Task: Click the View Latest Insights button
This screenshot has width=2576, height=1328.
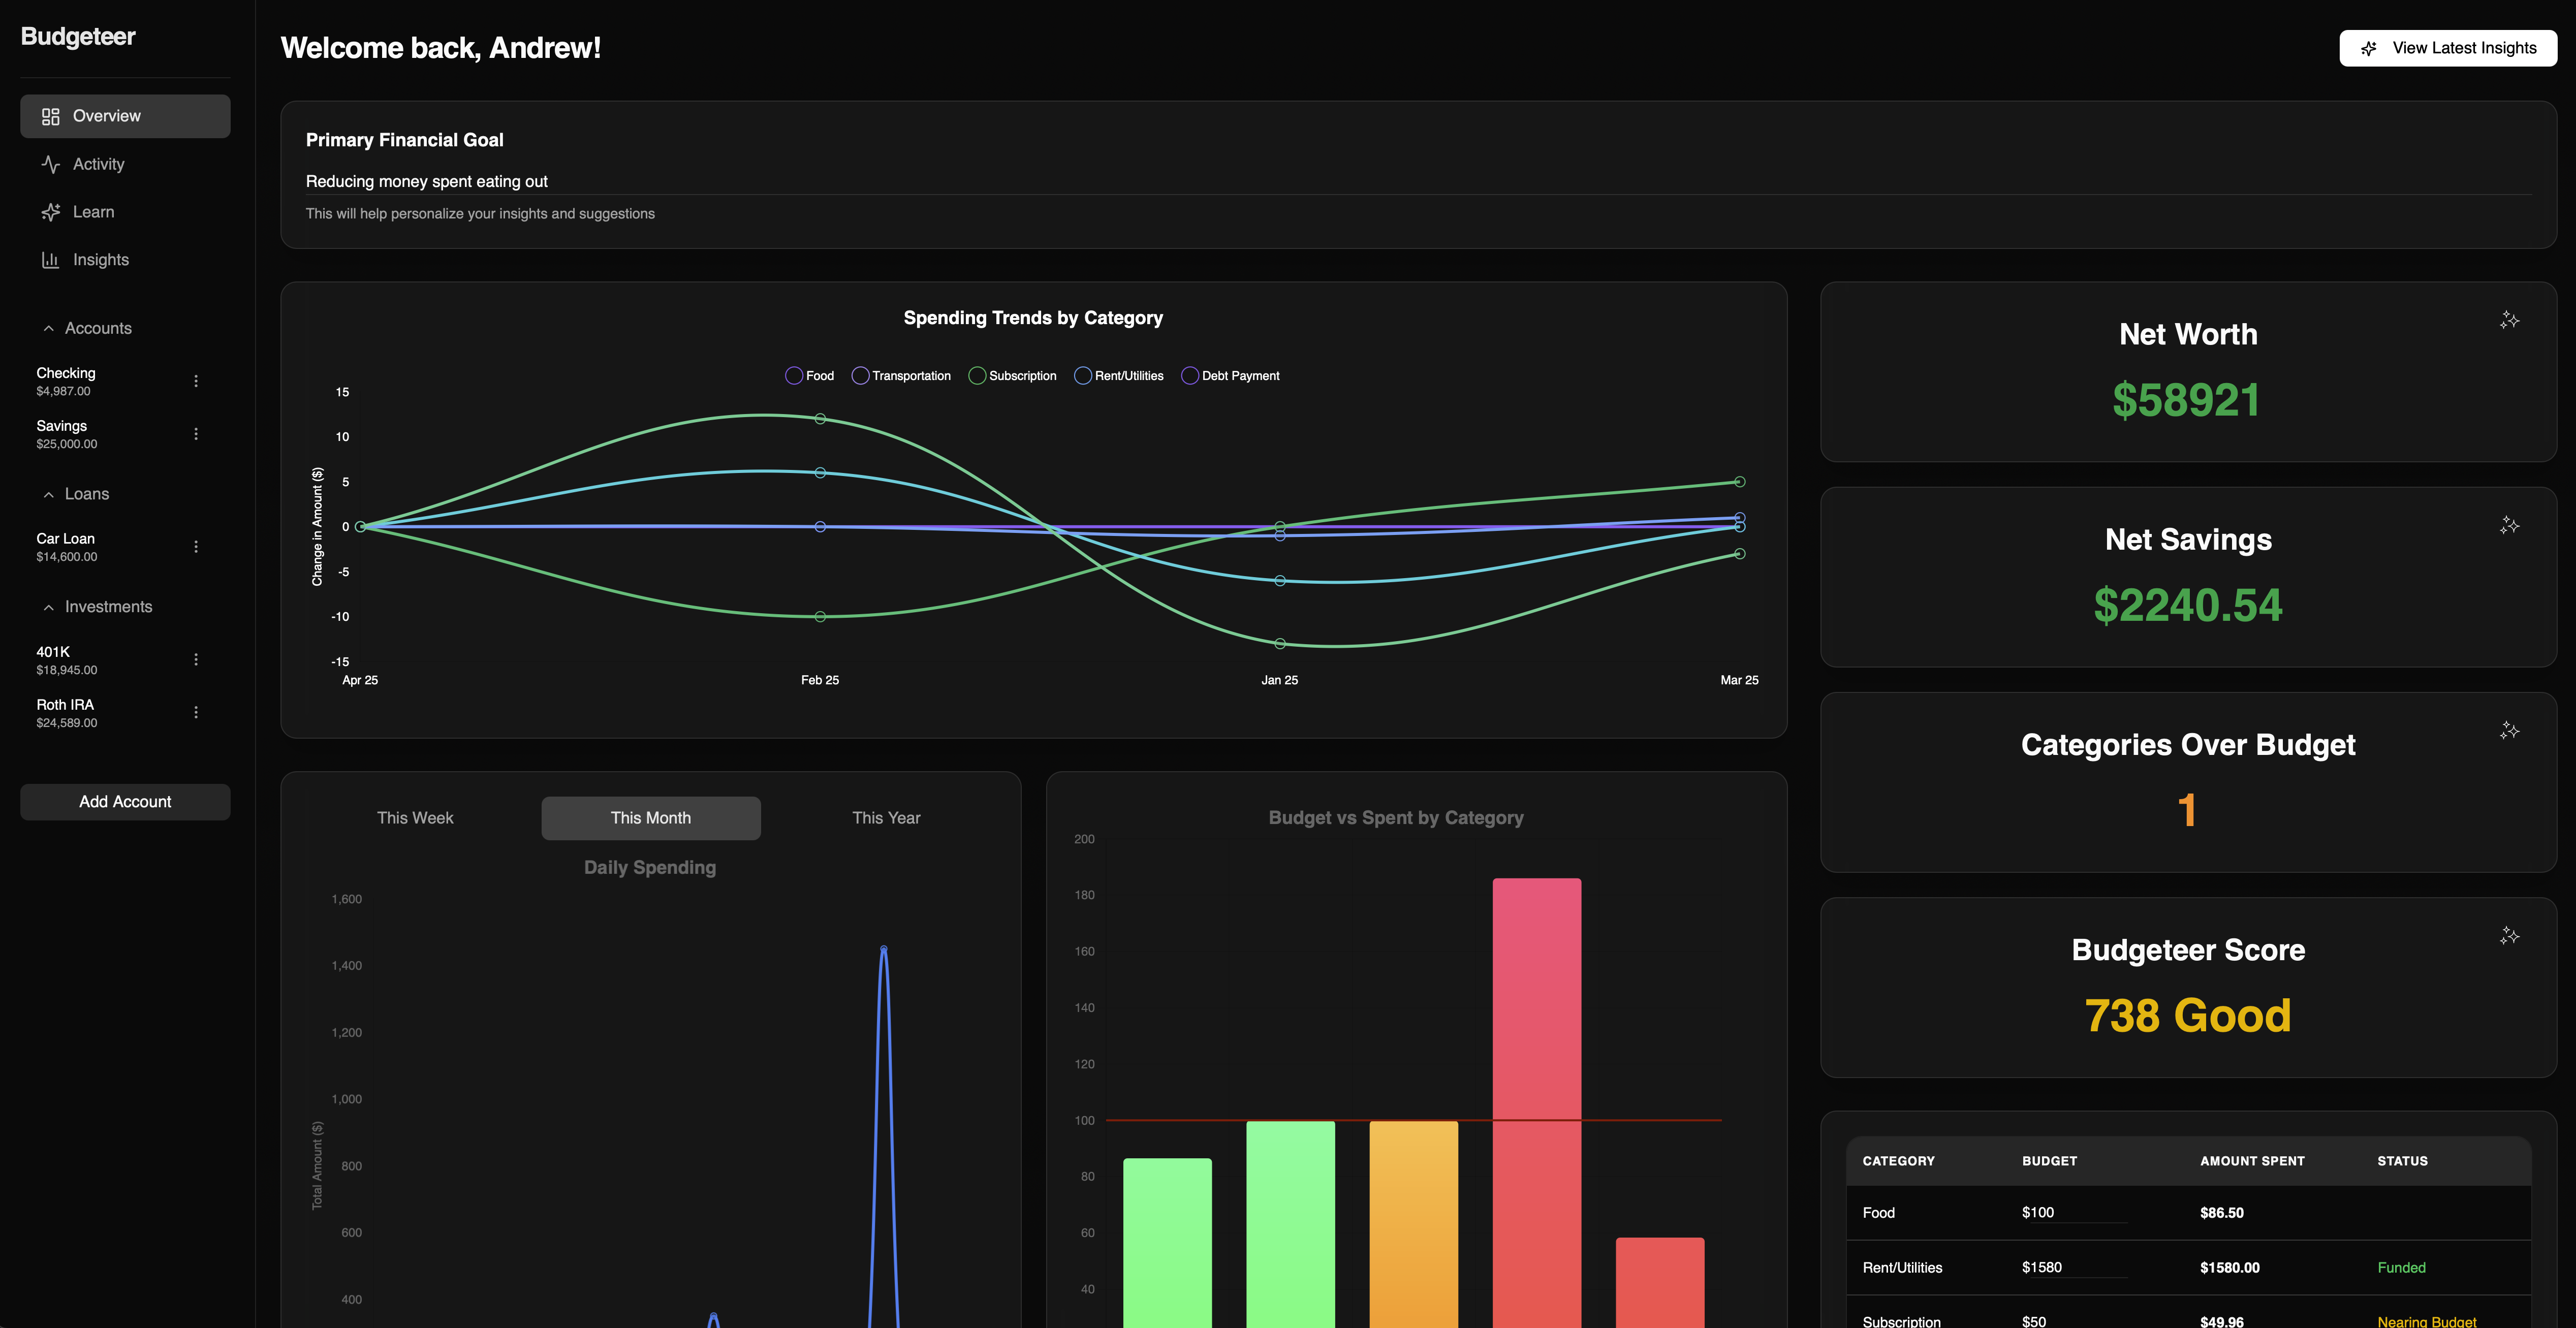Action: [x=2447, y=48]
